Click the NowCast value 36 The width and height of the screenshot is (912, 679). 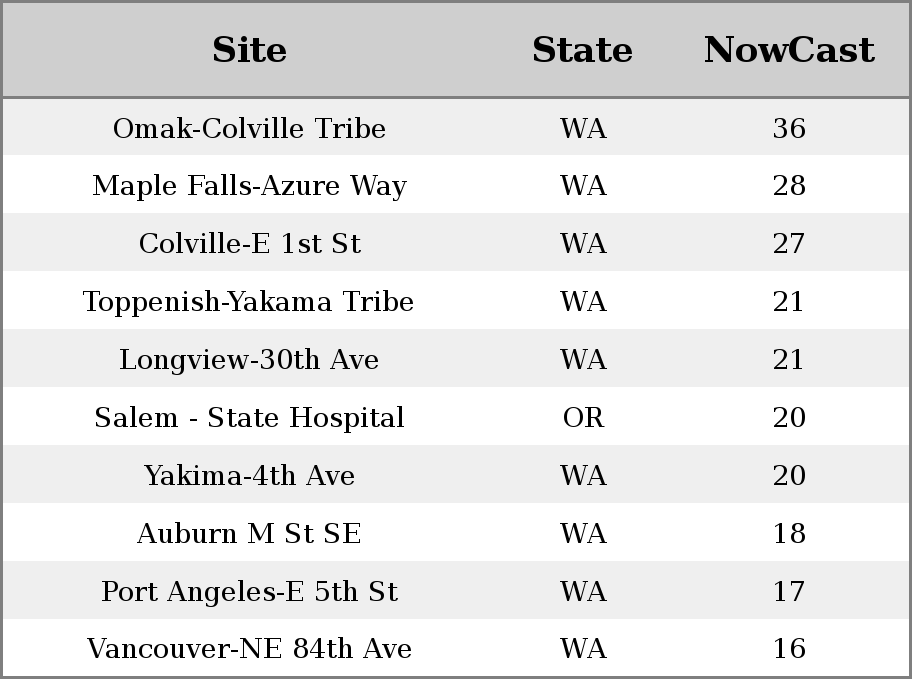(x=789, y=129)
